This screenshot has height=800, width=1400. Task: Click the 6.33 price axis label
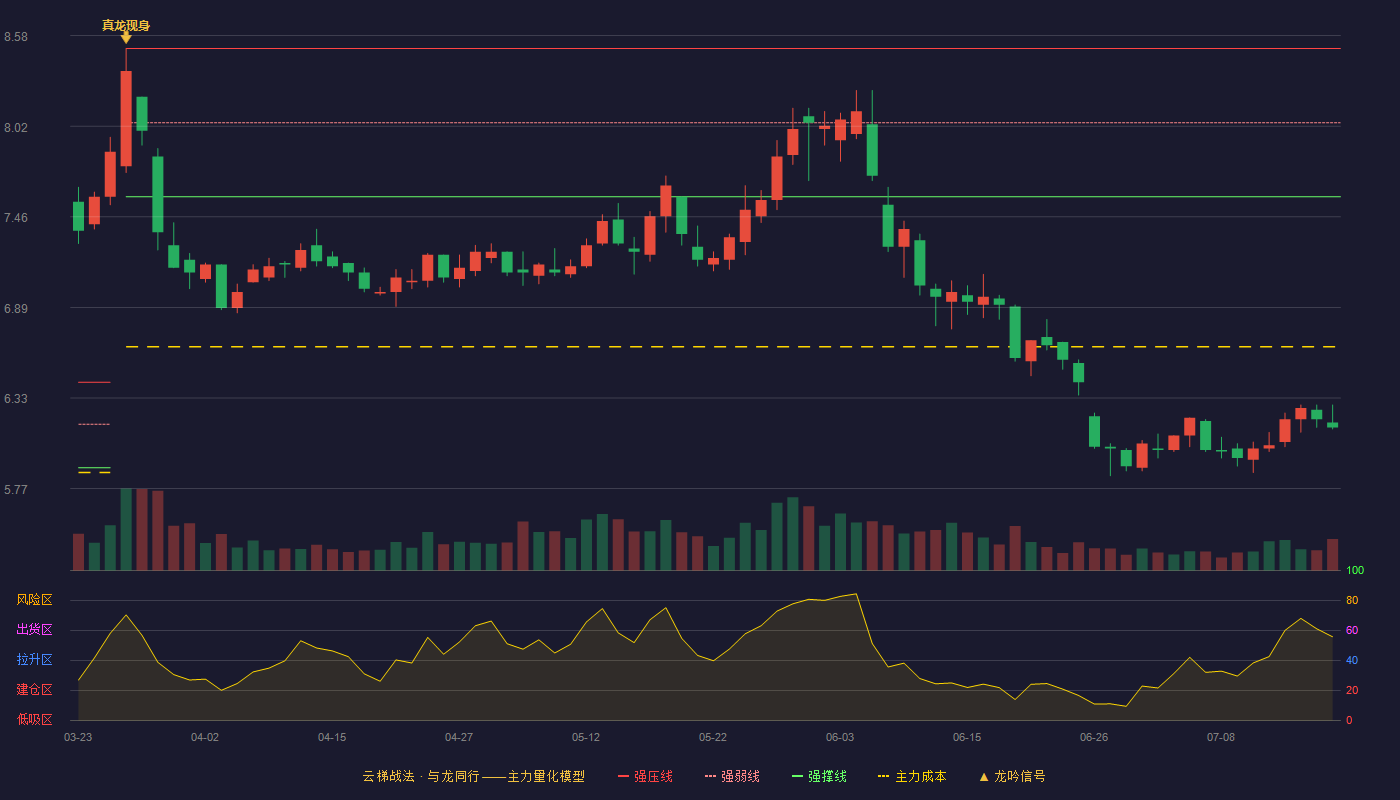(x=16, y=399)
